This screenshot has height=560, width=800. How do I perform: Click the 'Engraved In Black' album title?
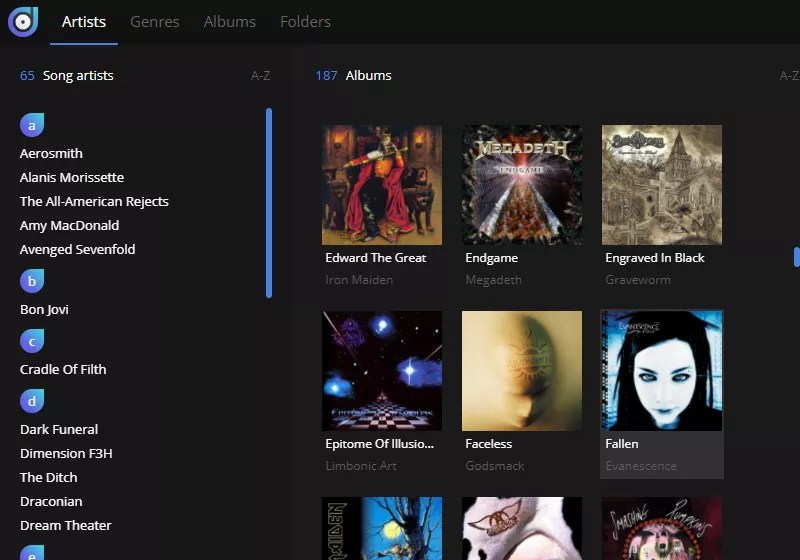click(x=655, y=258)
